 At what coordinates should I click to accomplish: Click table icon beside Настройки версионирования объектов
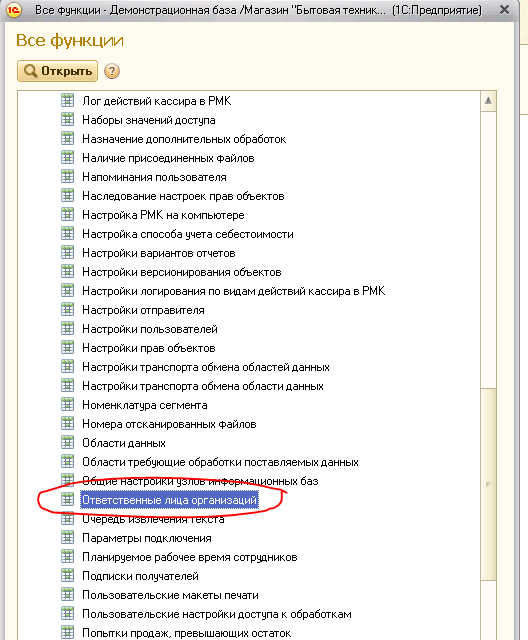click(67, 271)
